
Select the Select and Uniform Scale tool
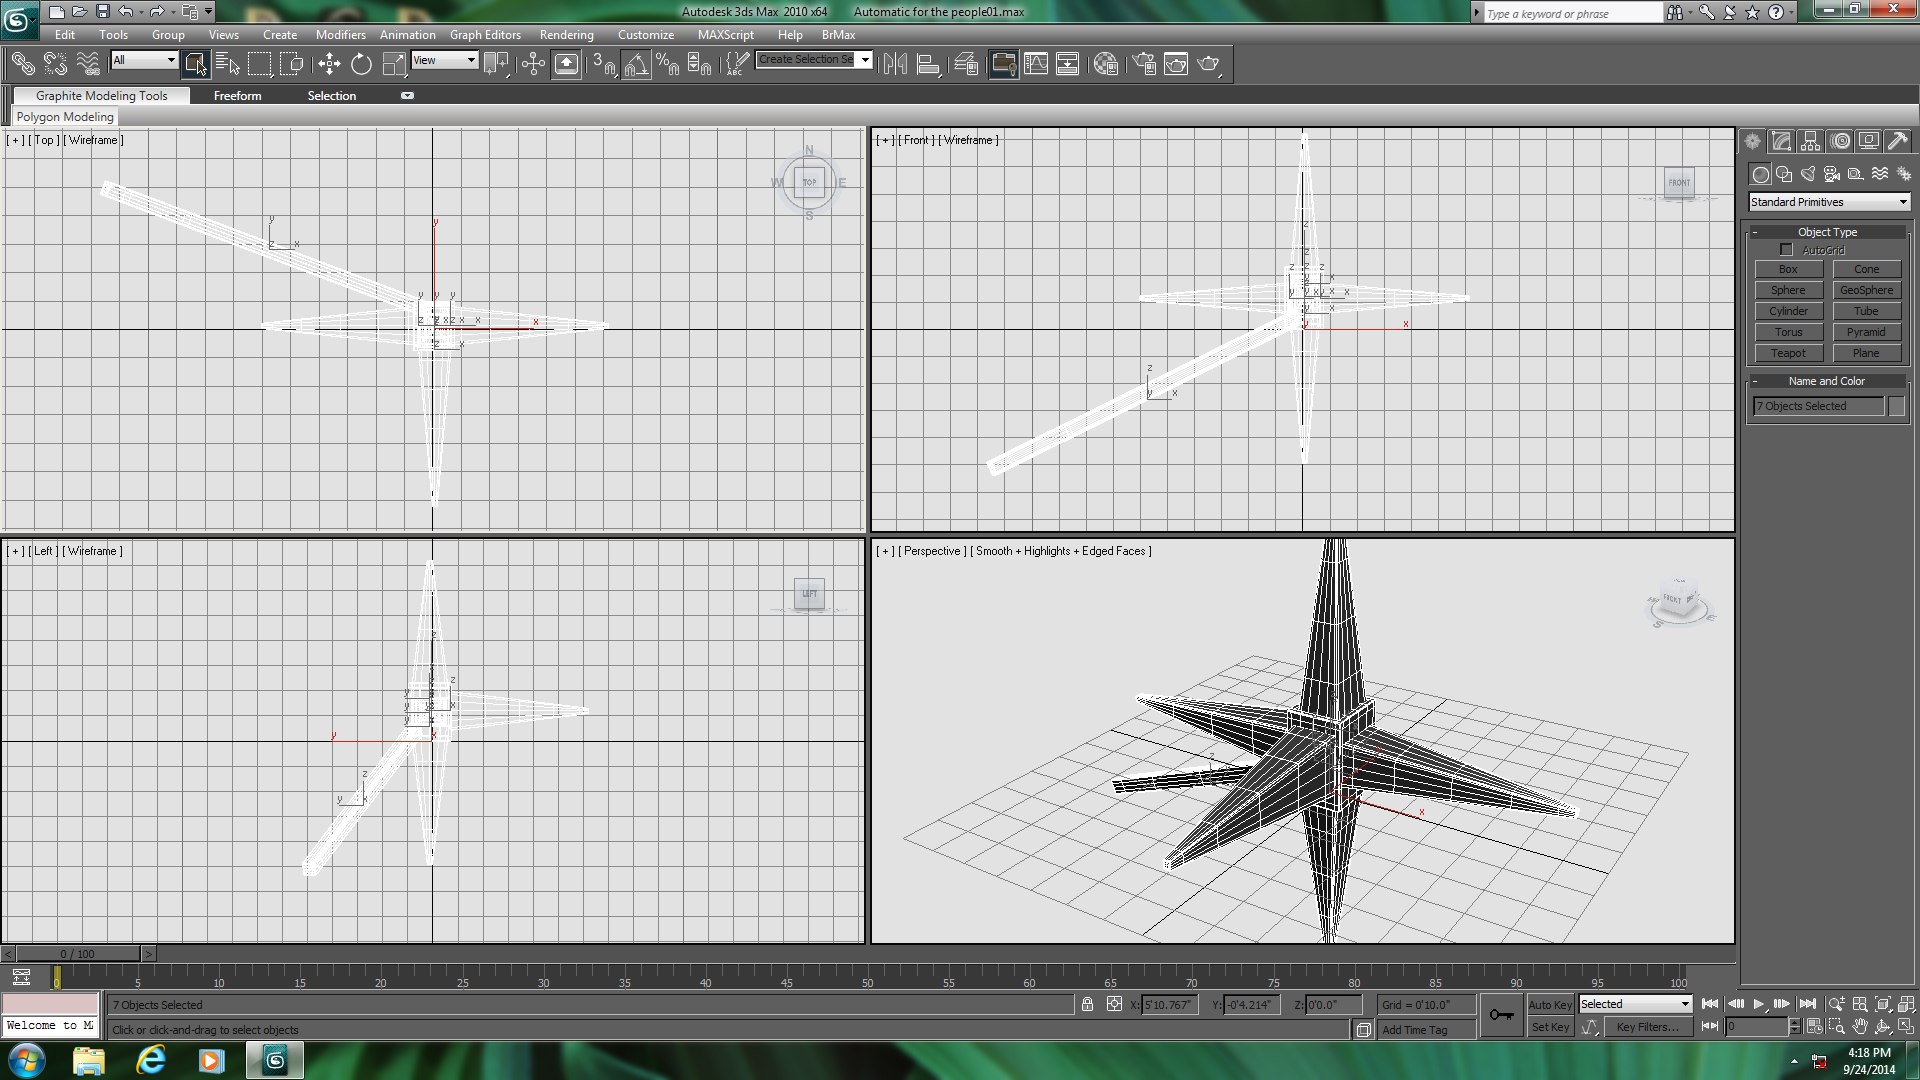point(394,64)
